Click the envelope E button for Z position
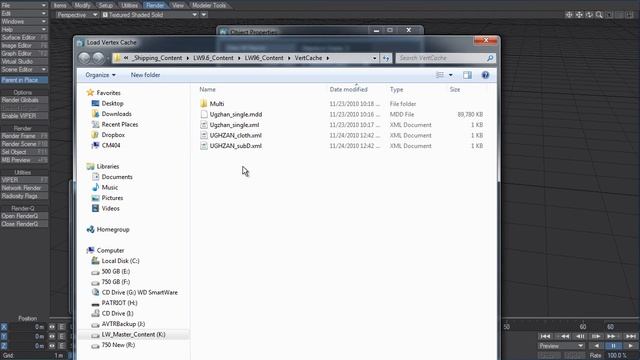Viewport: 640px width, 360px height. click(62, 346)
